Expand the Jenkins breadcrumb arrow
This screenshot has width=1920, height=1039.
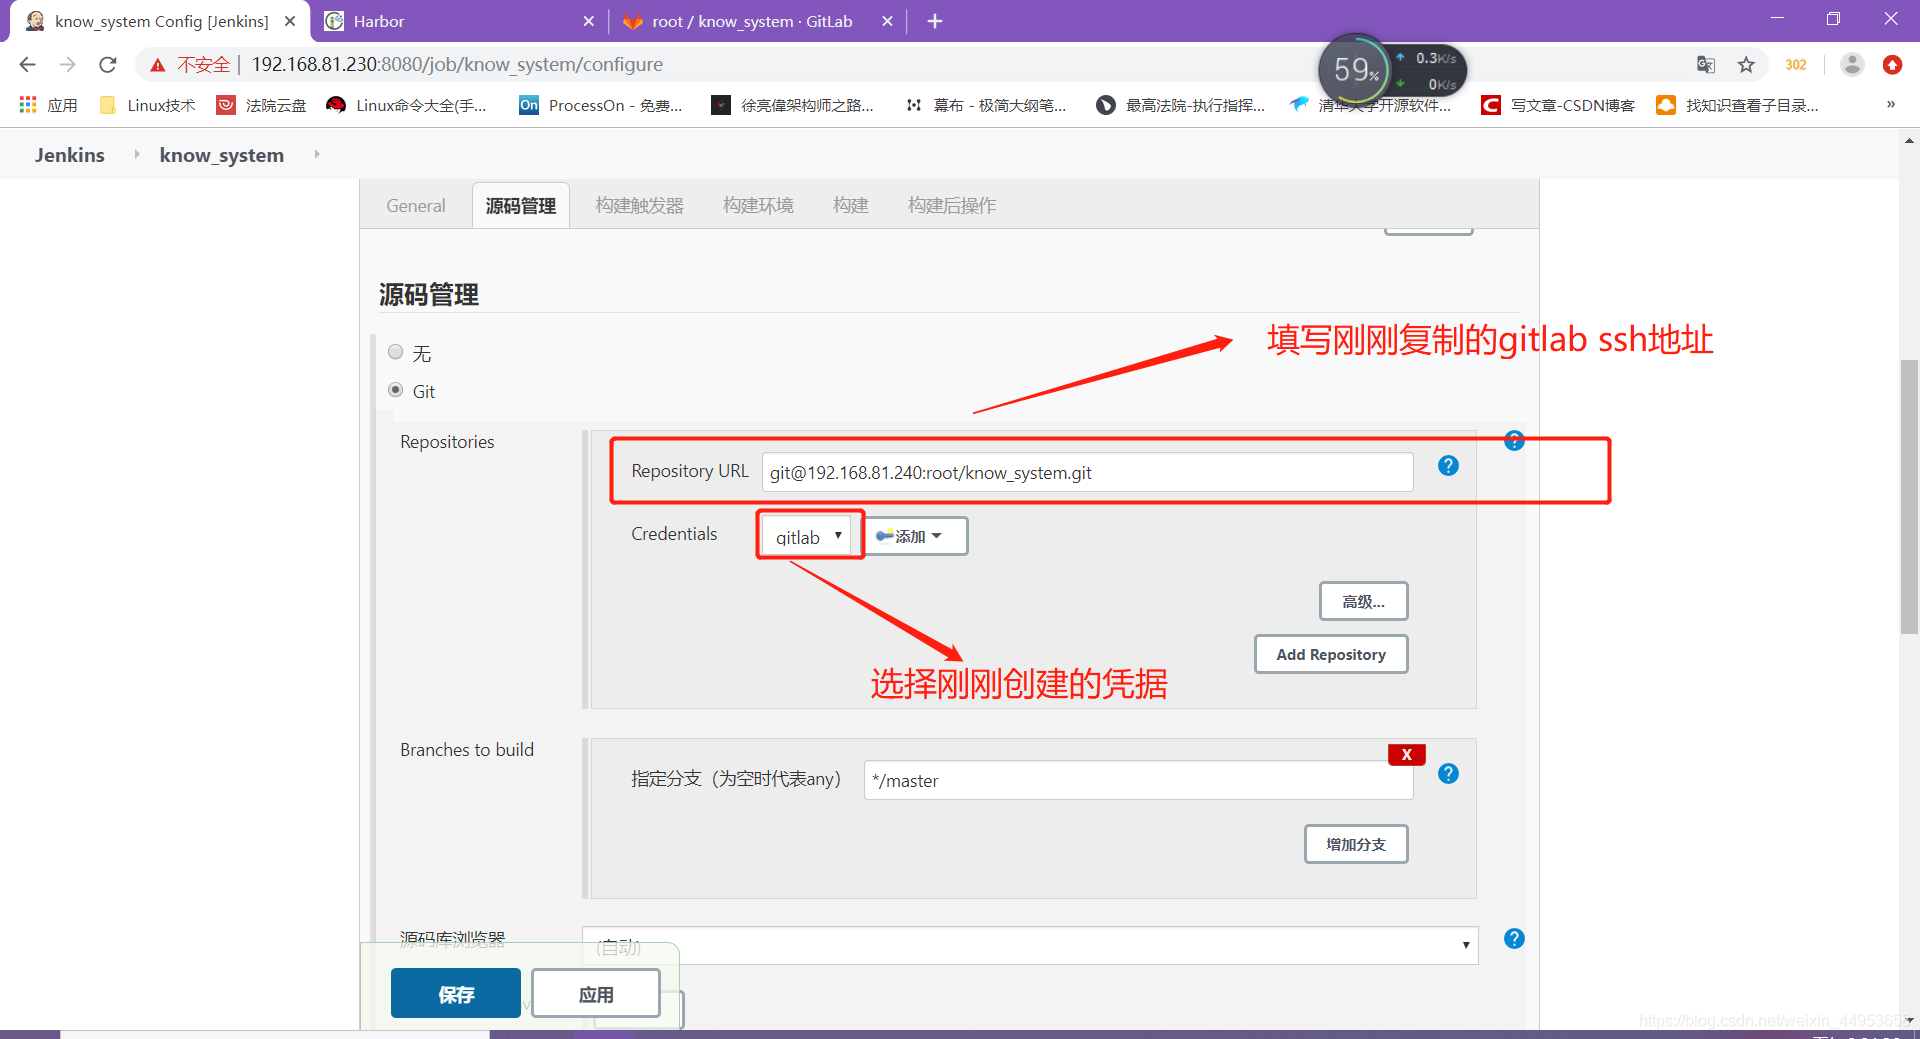[x=136, y=154]
